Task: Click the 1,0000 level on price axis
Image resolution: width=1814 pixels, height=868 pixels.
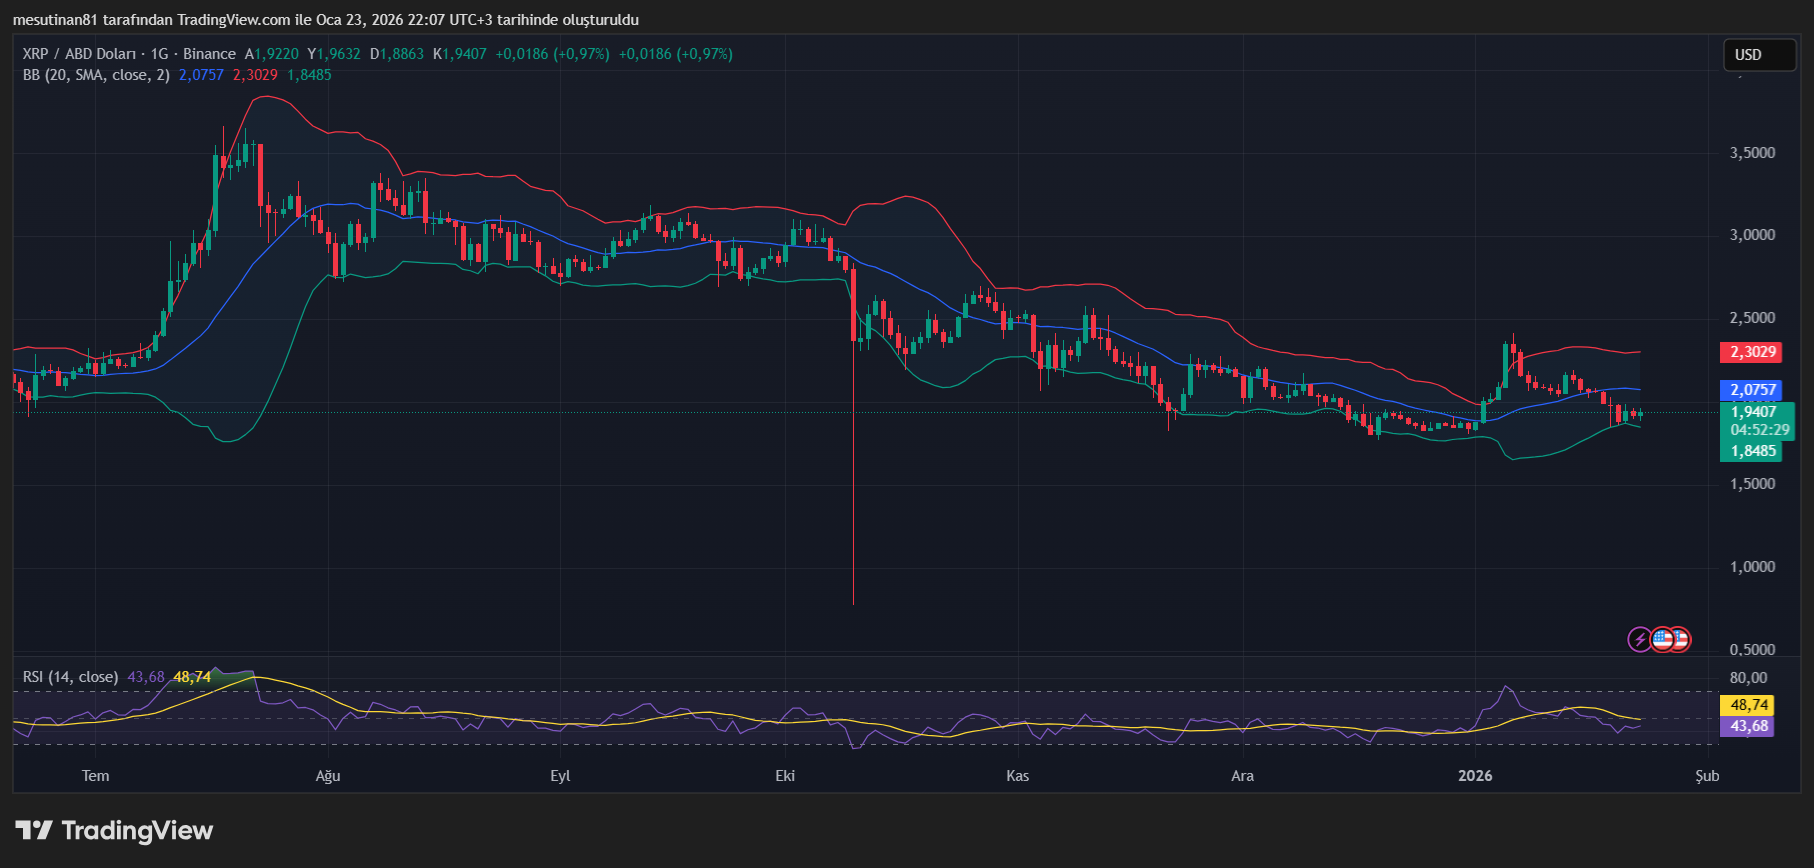Action: point(1752,567)
